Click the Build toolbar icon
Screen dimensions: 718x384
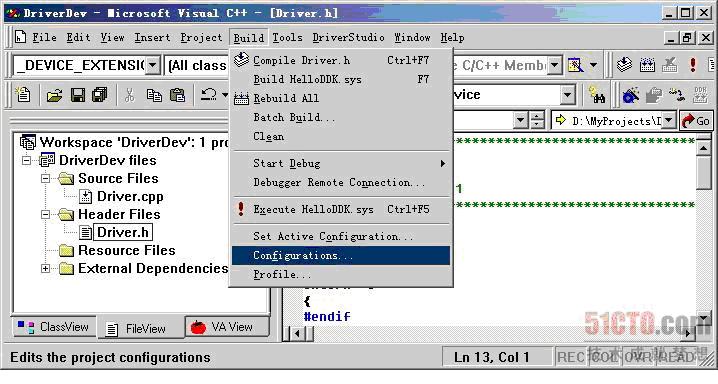coord(647,65)
